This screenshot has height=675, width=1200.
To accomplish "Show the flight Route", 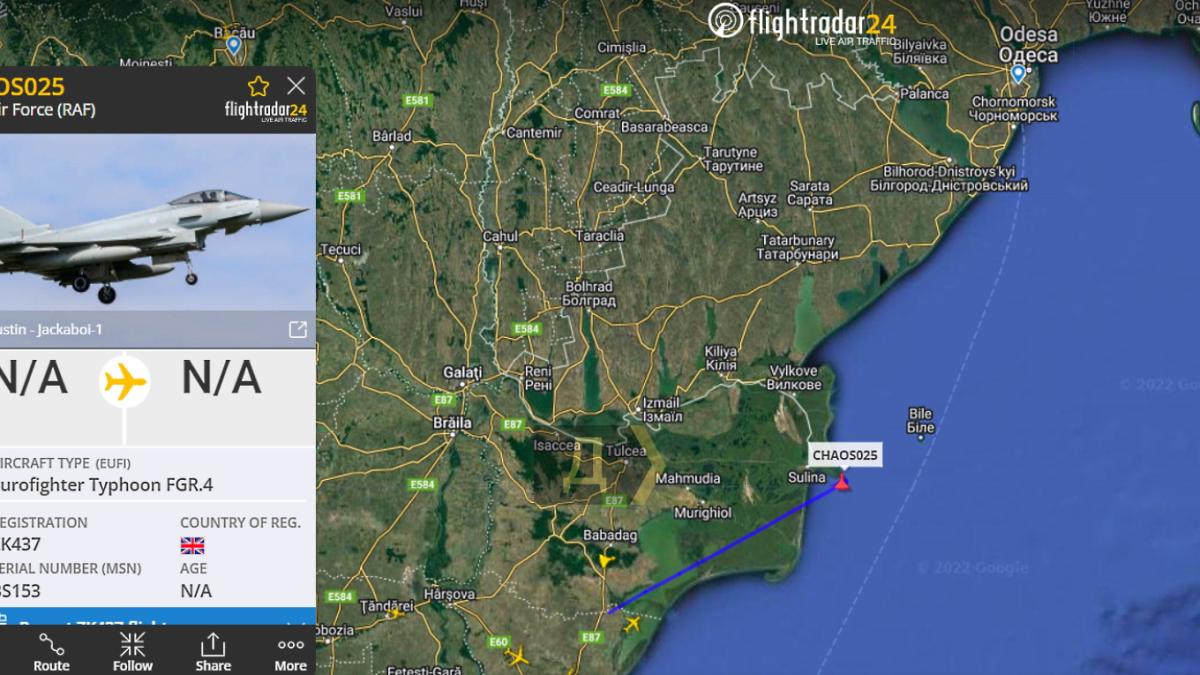I will coord(51,651).
